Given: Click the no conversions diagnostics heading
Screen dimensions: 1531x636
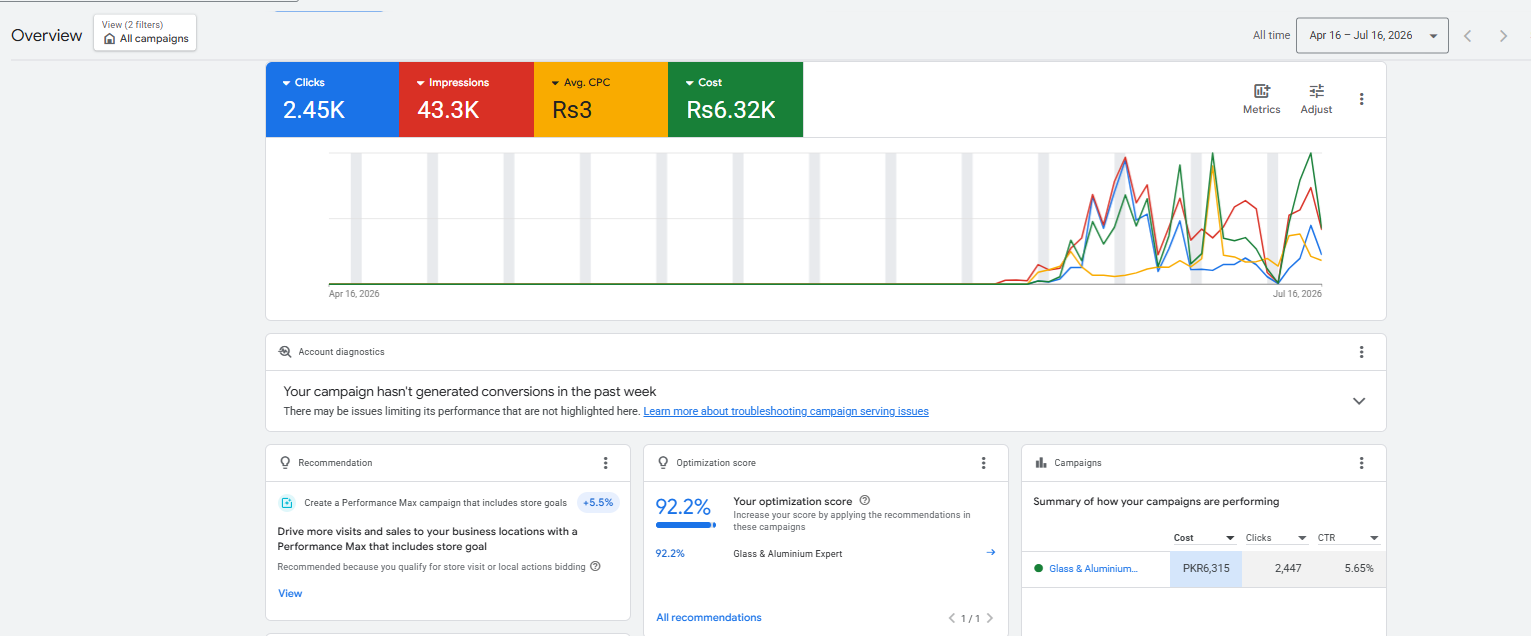Looking at the screenshot, I should tap(470, 391).
